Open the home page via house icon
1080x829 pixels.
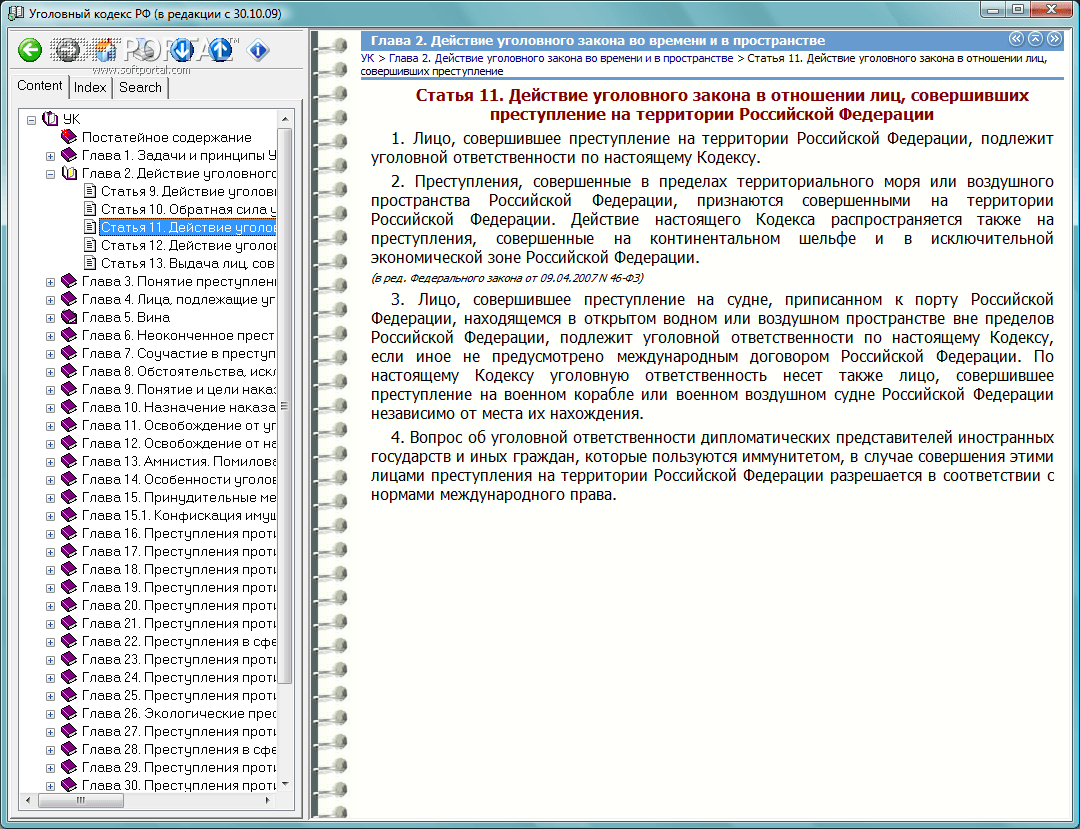pos(105,50)
